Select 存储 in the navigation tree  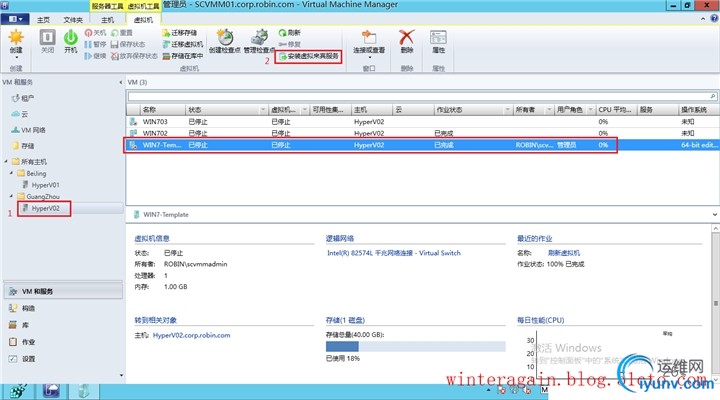point(23,146)
